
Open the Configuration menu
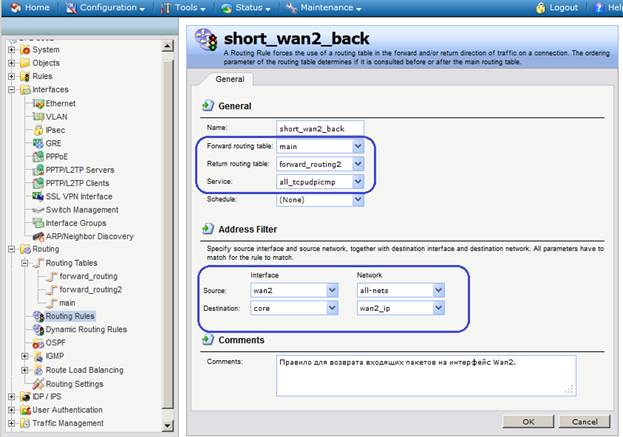coord(105,8)
